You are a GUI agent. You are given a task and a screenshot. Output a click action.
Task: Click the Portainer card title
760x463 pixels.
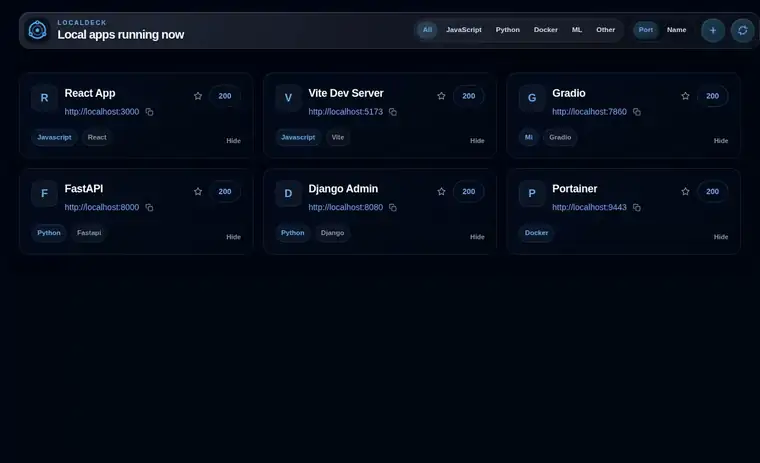(x=574, y=189)
